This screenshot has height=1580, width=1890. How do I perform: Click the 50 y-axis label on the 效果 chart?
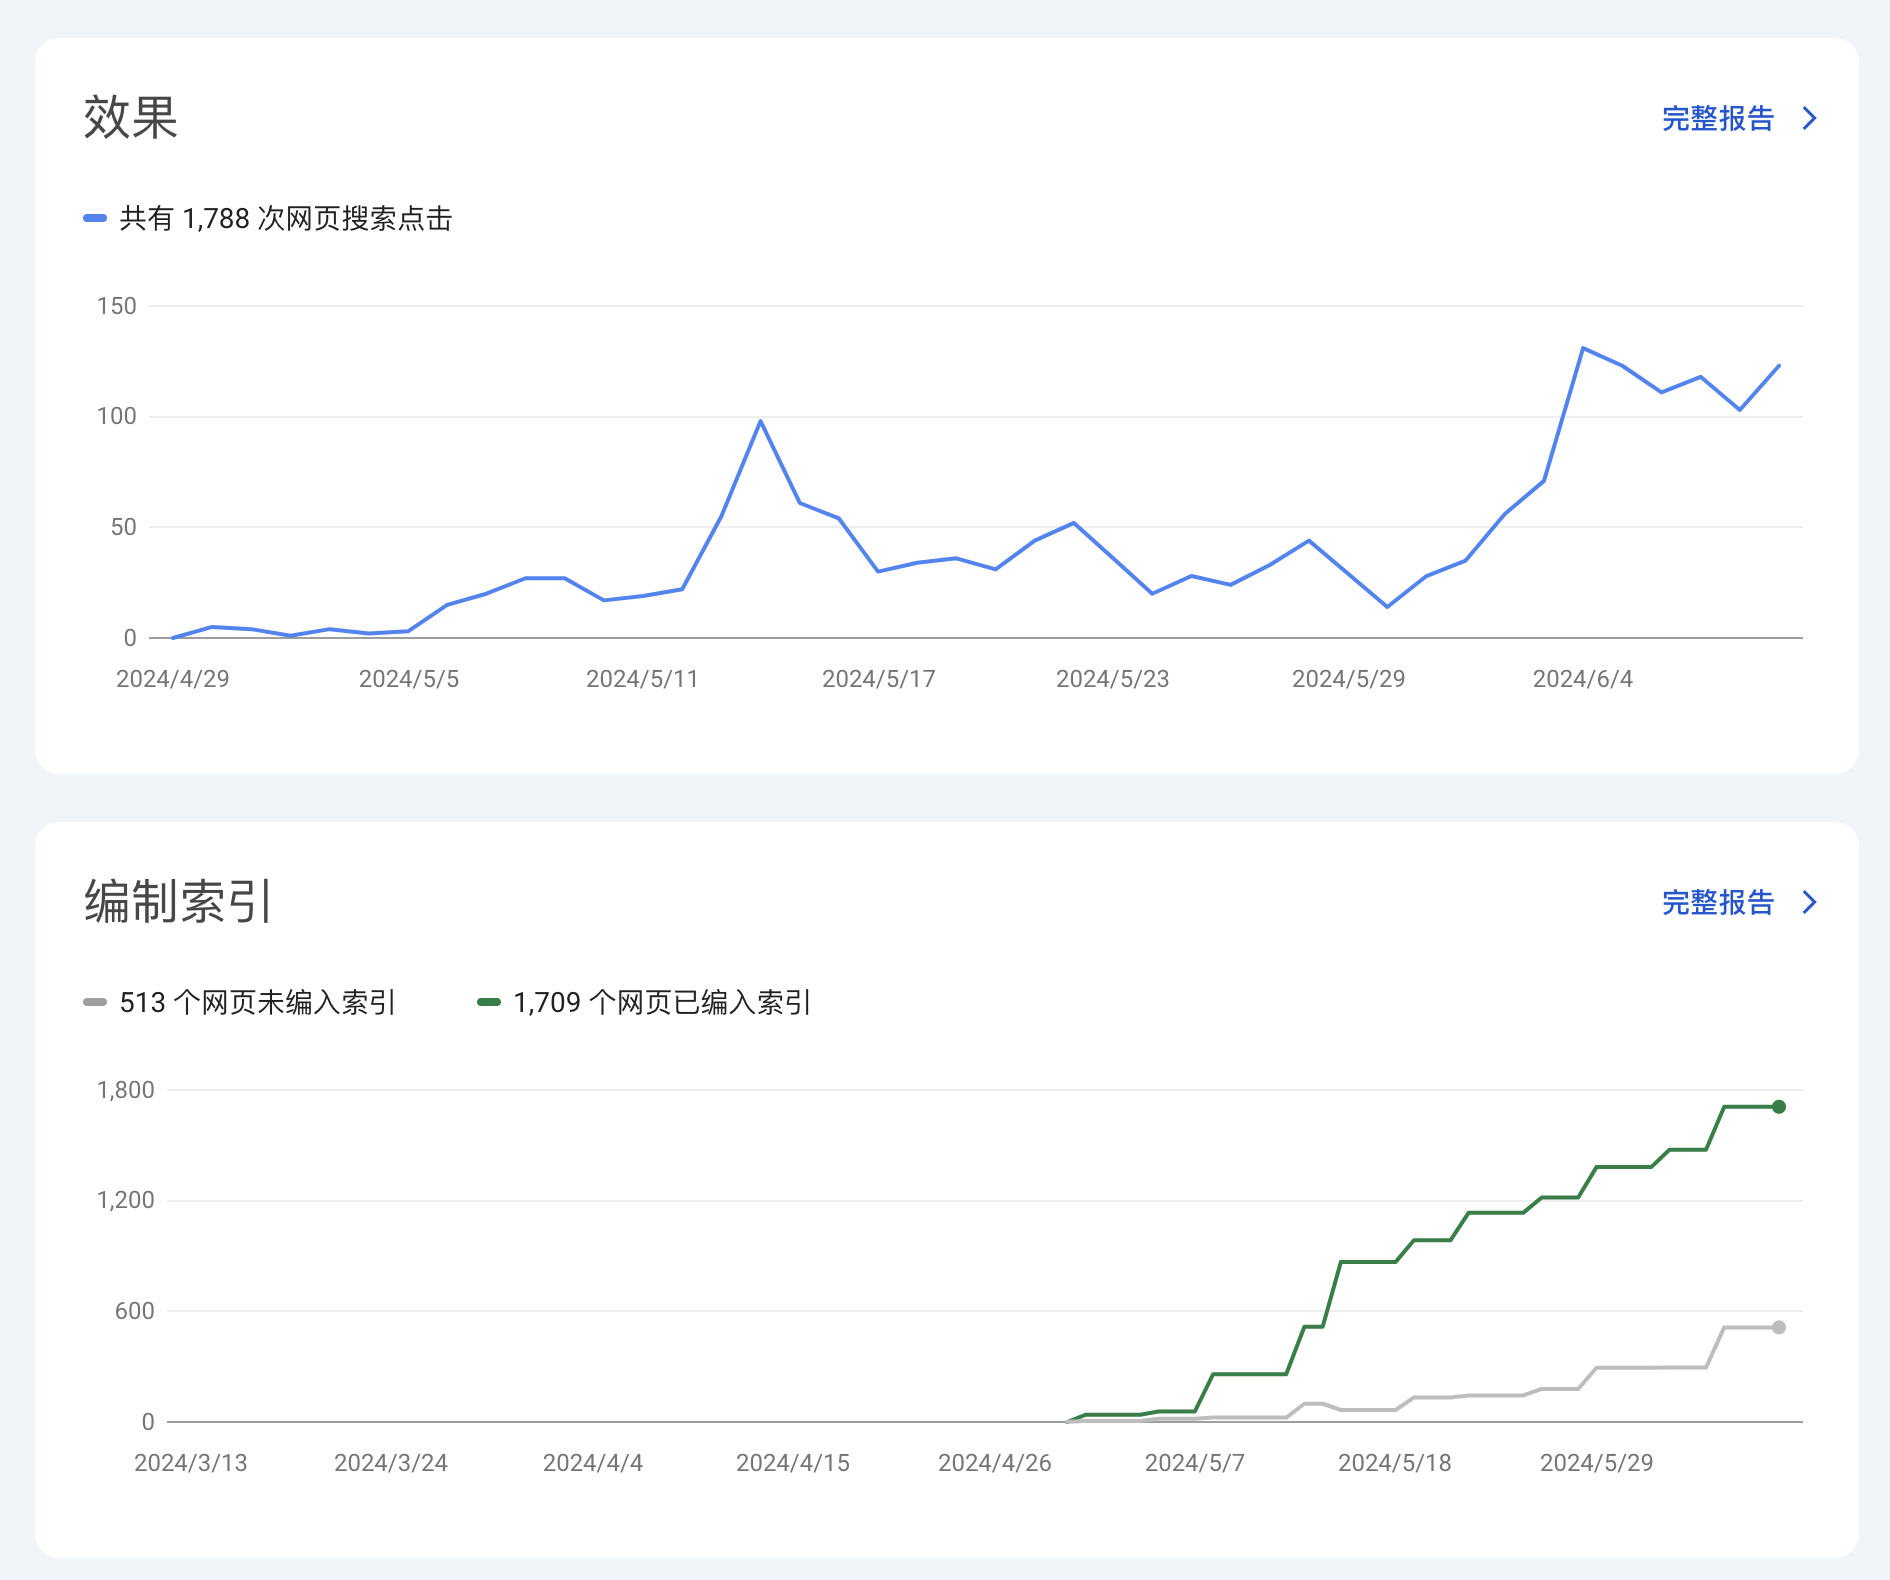[x=124, y=527]
